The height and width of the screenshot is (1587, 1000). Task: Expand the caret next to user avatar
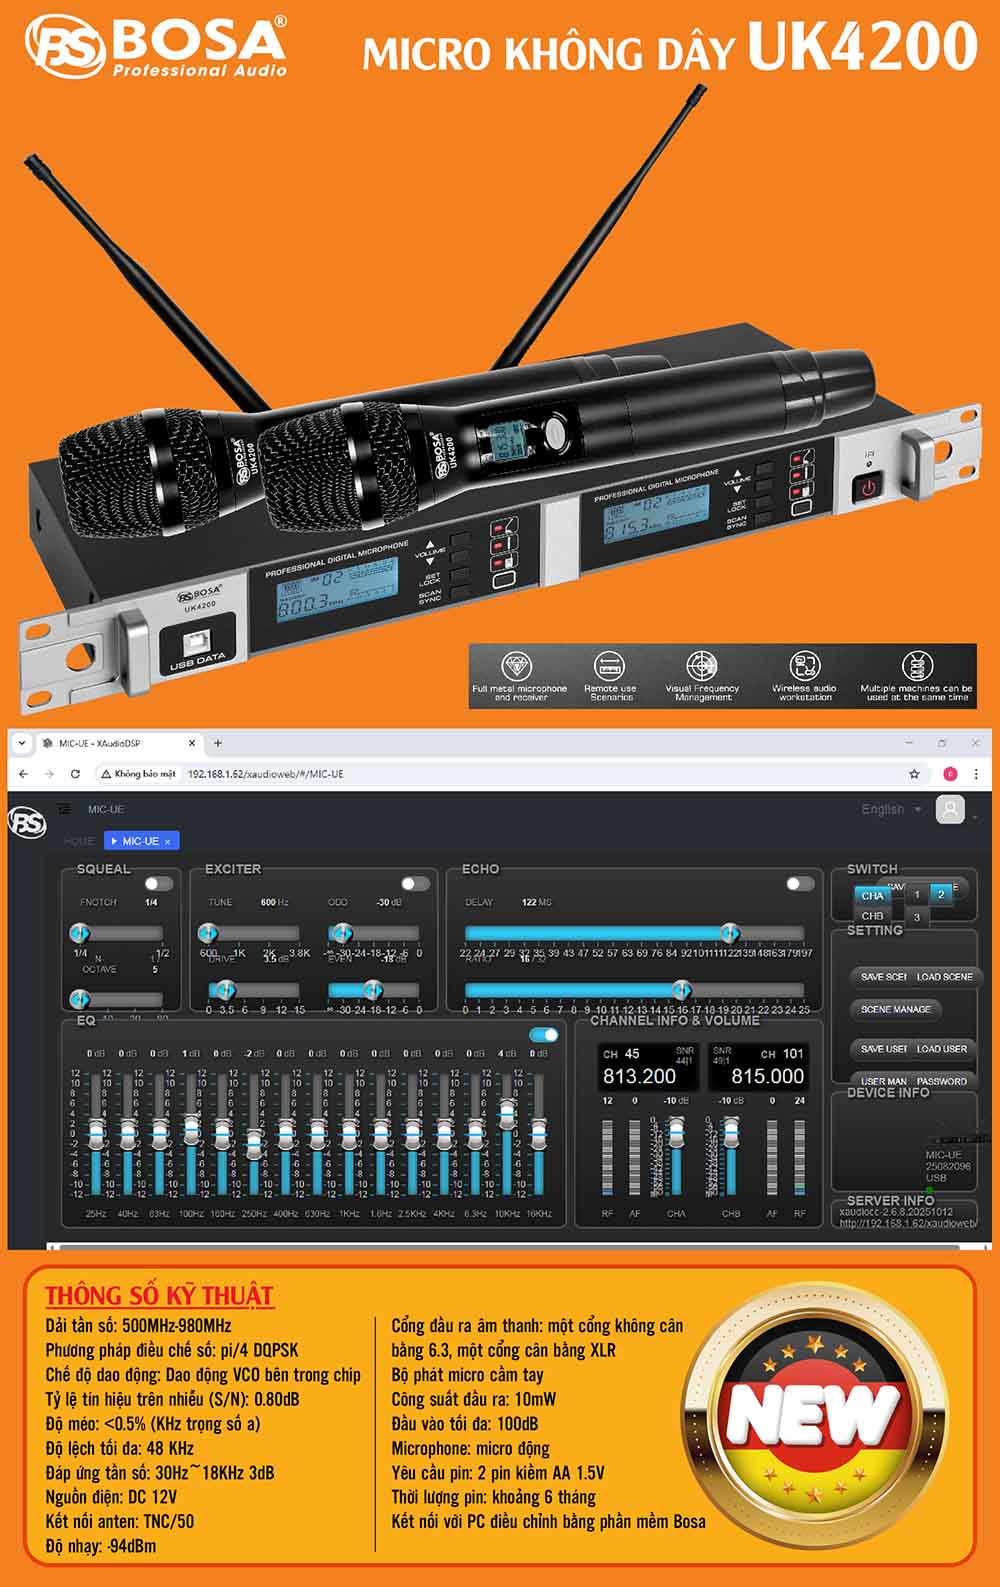click(975, 817)
